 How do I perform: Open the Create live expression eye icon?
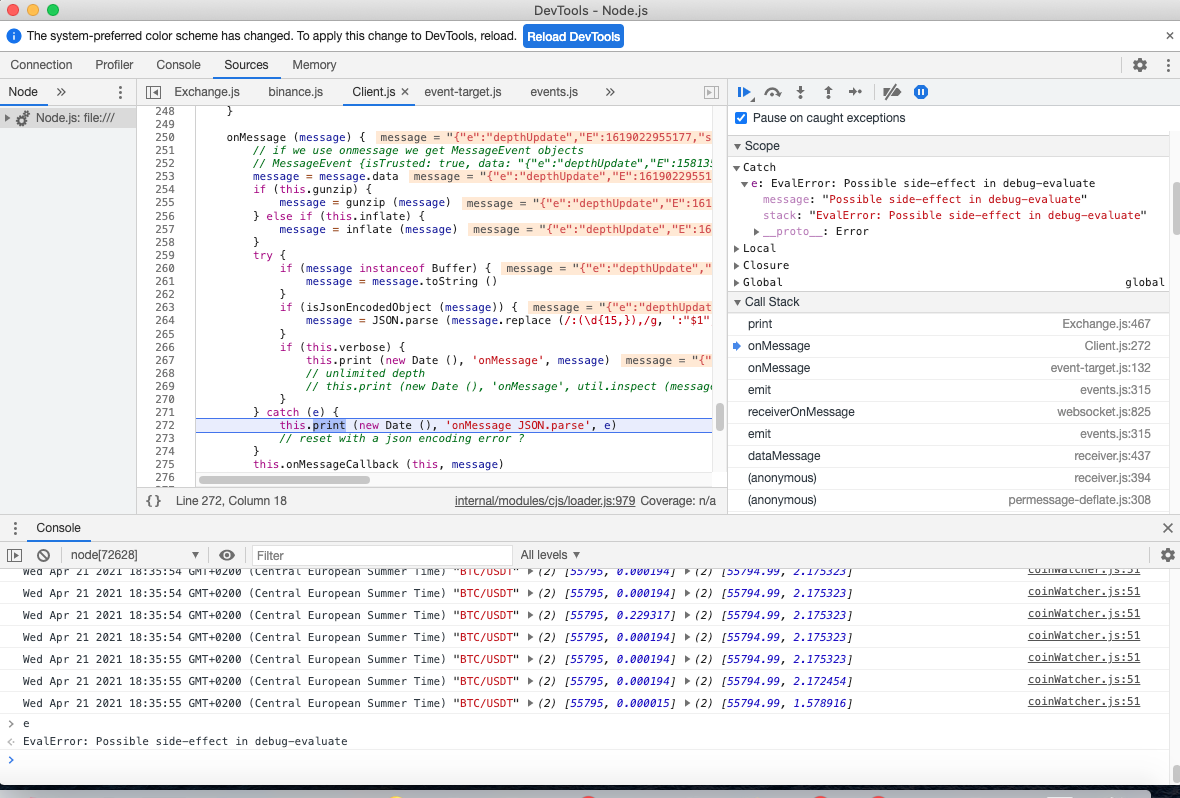[x=227, y=554]
